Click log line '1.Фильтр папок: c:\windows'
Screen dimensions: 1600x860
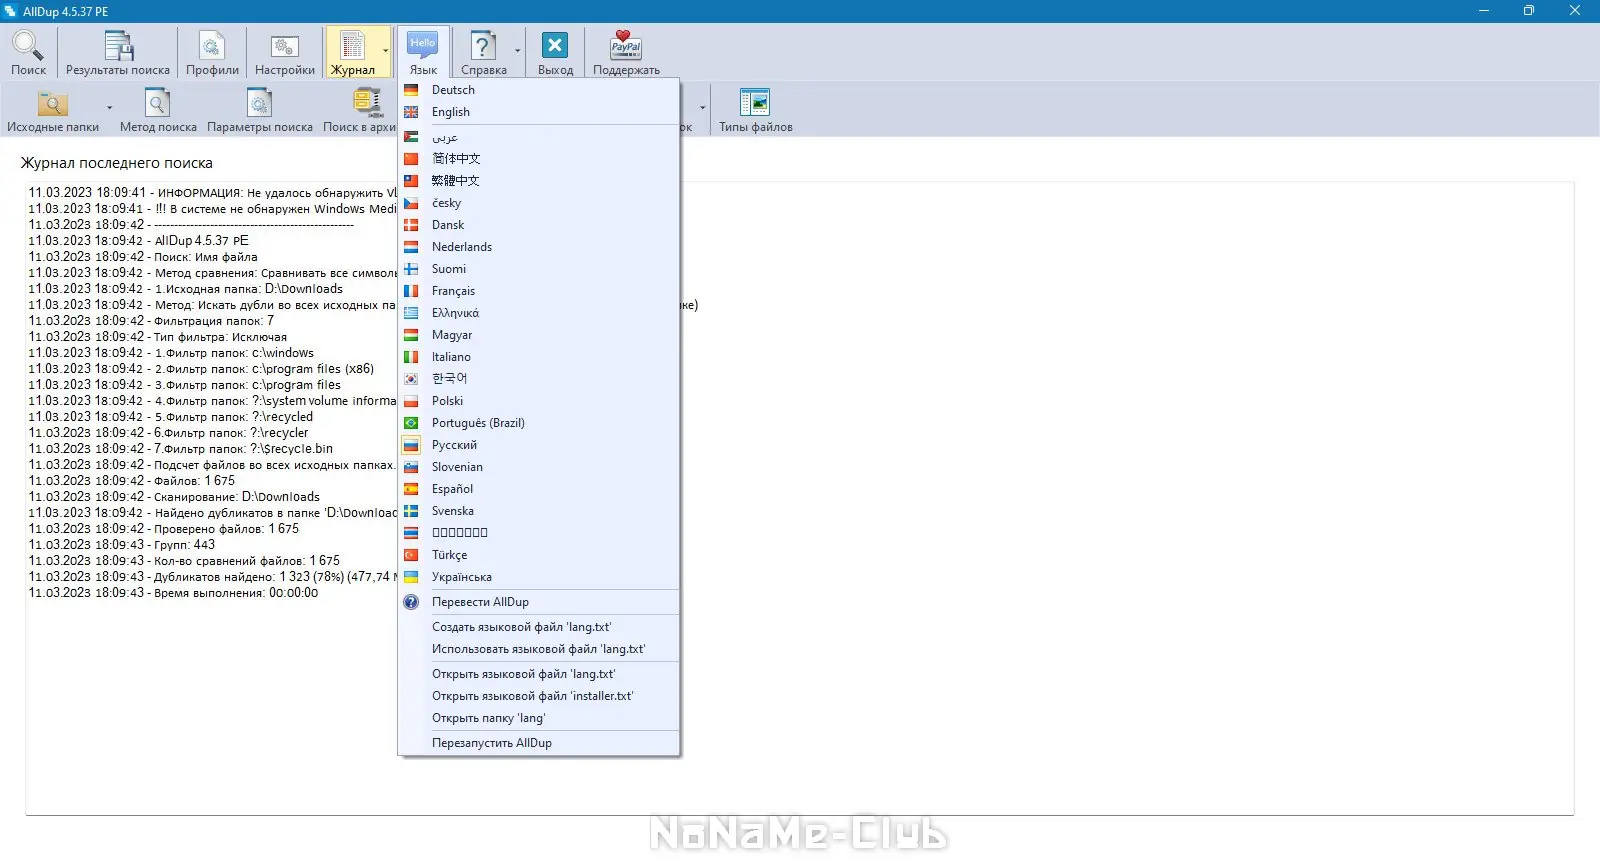click(171, 353)
